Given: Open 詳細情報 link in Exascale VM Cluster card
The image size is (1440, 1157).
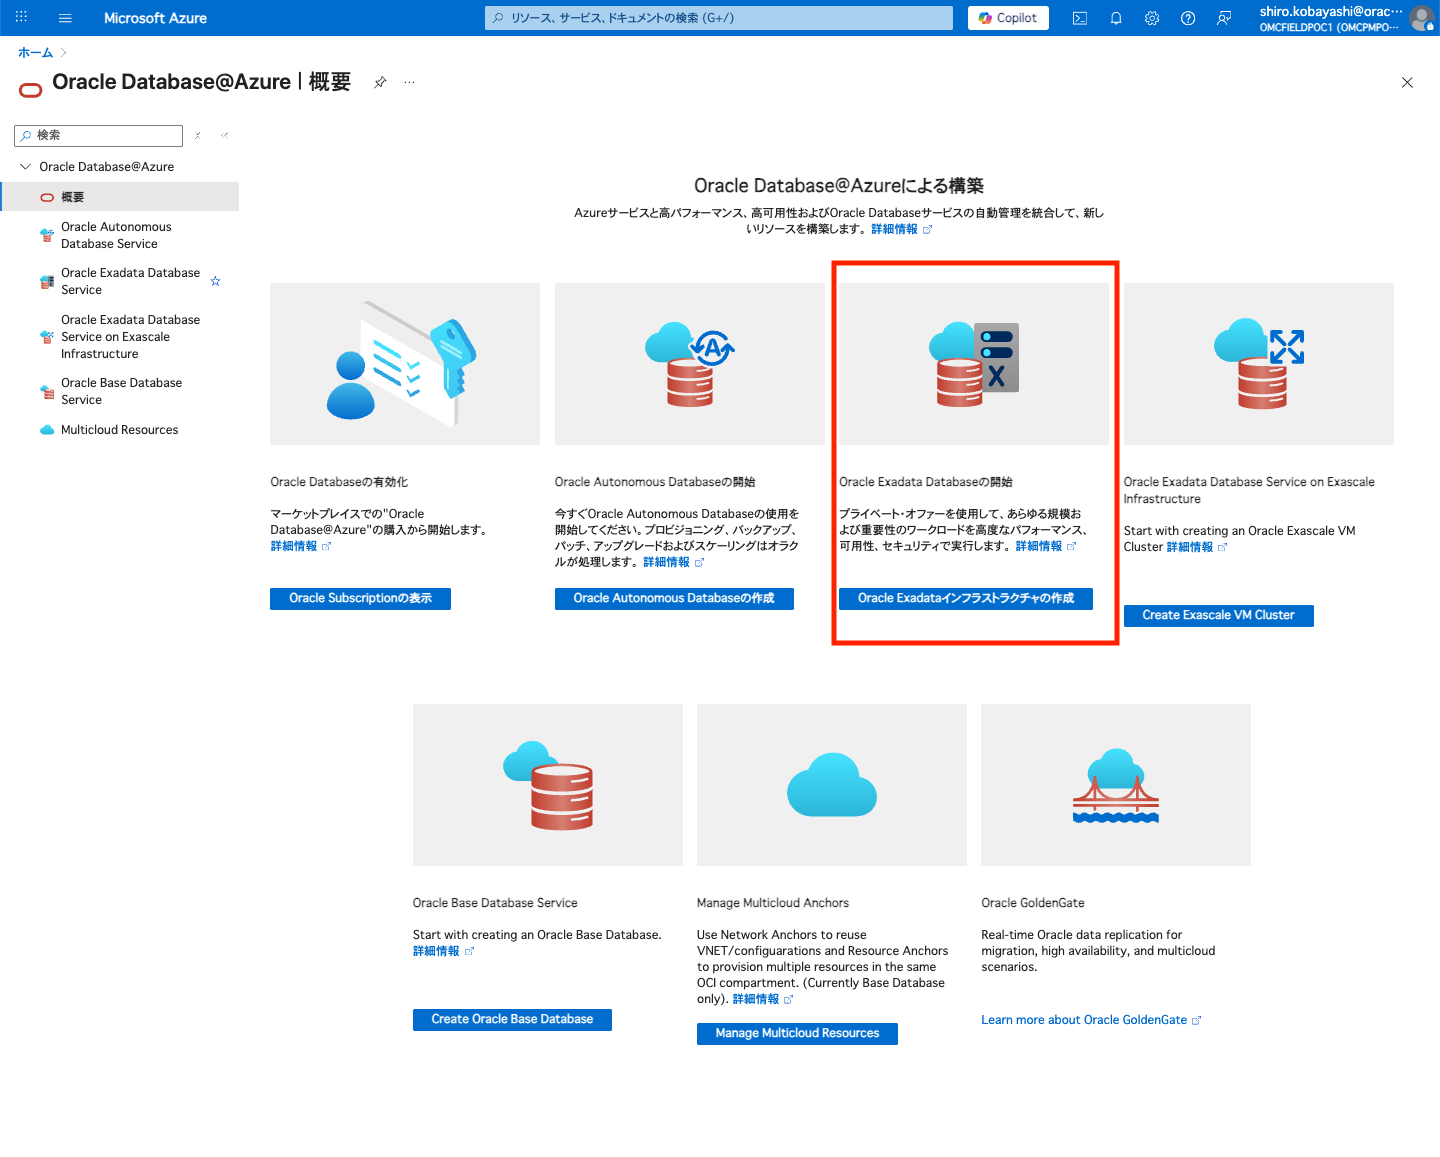Looking at the screenshot, I should (x=1196, y=547).
